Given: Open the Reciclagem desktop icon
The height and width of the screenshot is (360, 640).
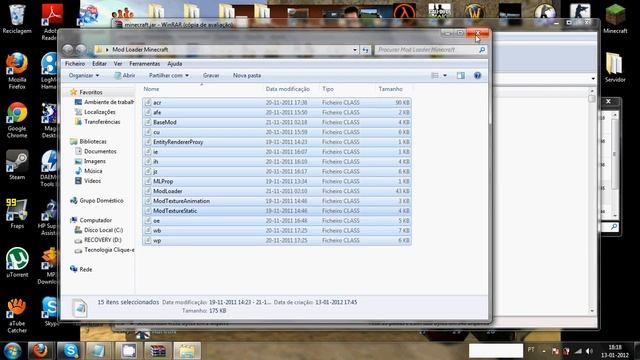Looking at the screenshot, I should (17, 18).
